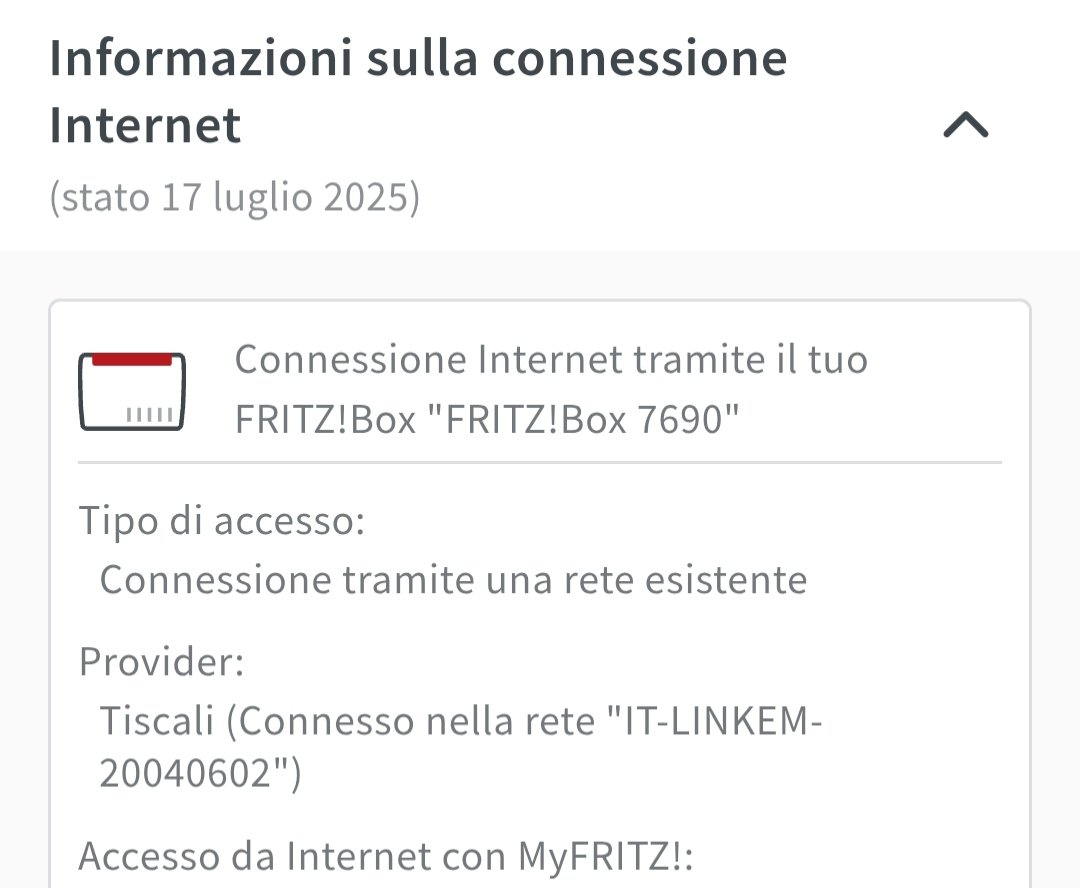Click the red stripe on the router icon
The width and height of the screenshot is (1080, 888).
tap(132, 359)
